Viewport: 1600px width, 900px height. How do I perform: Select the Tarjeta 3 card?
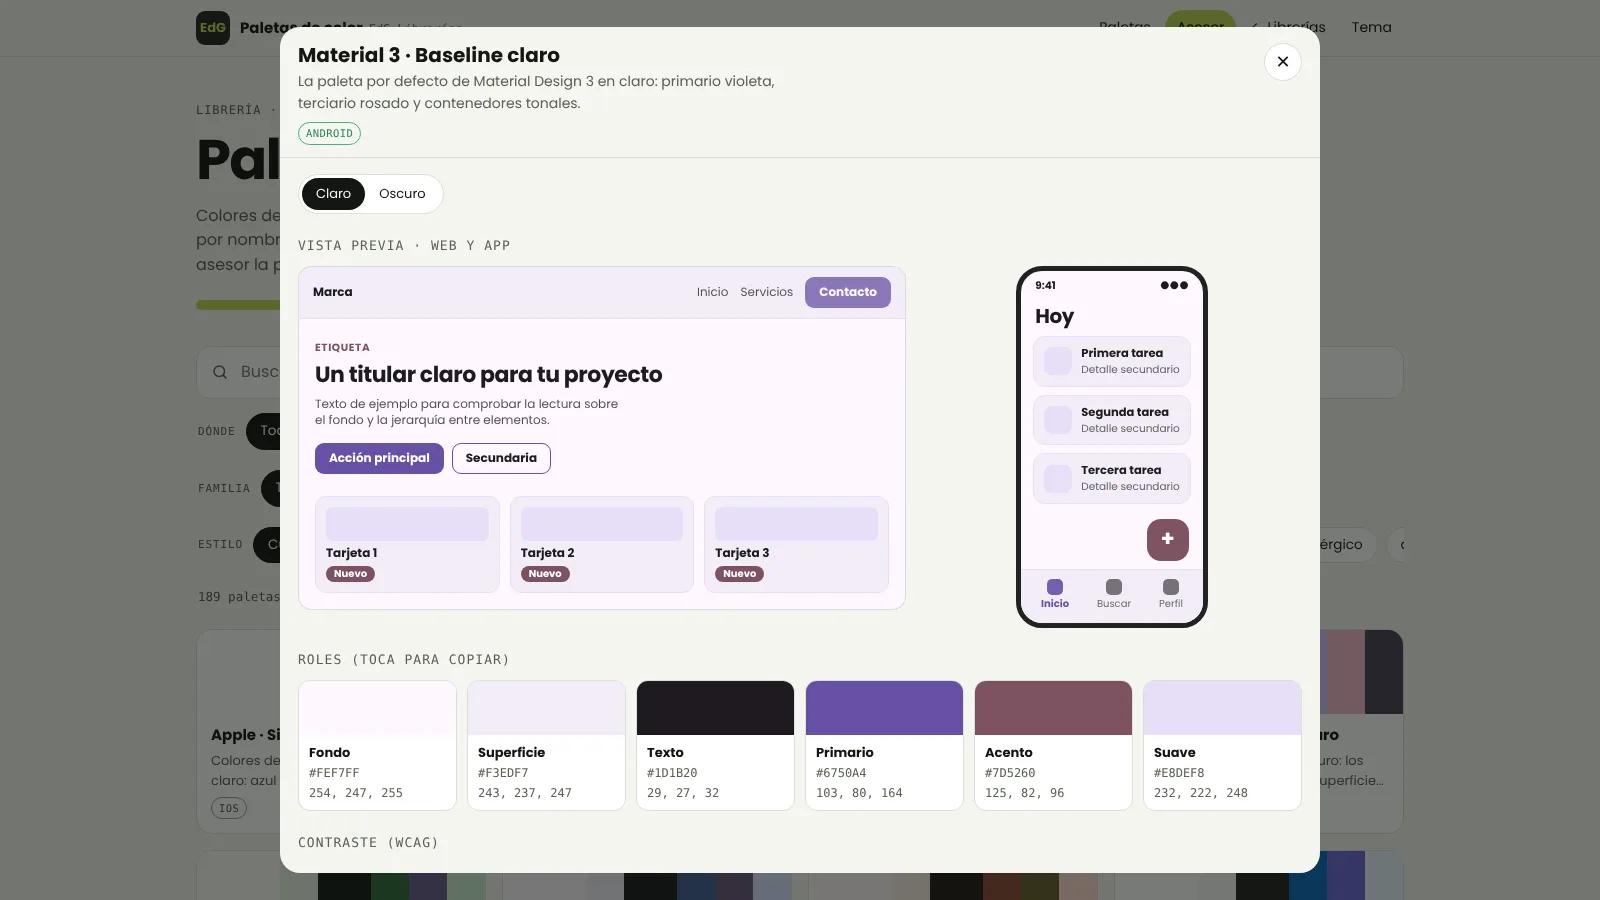pyautogui.click(x=796, y=545)
